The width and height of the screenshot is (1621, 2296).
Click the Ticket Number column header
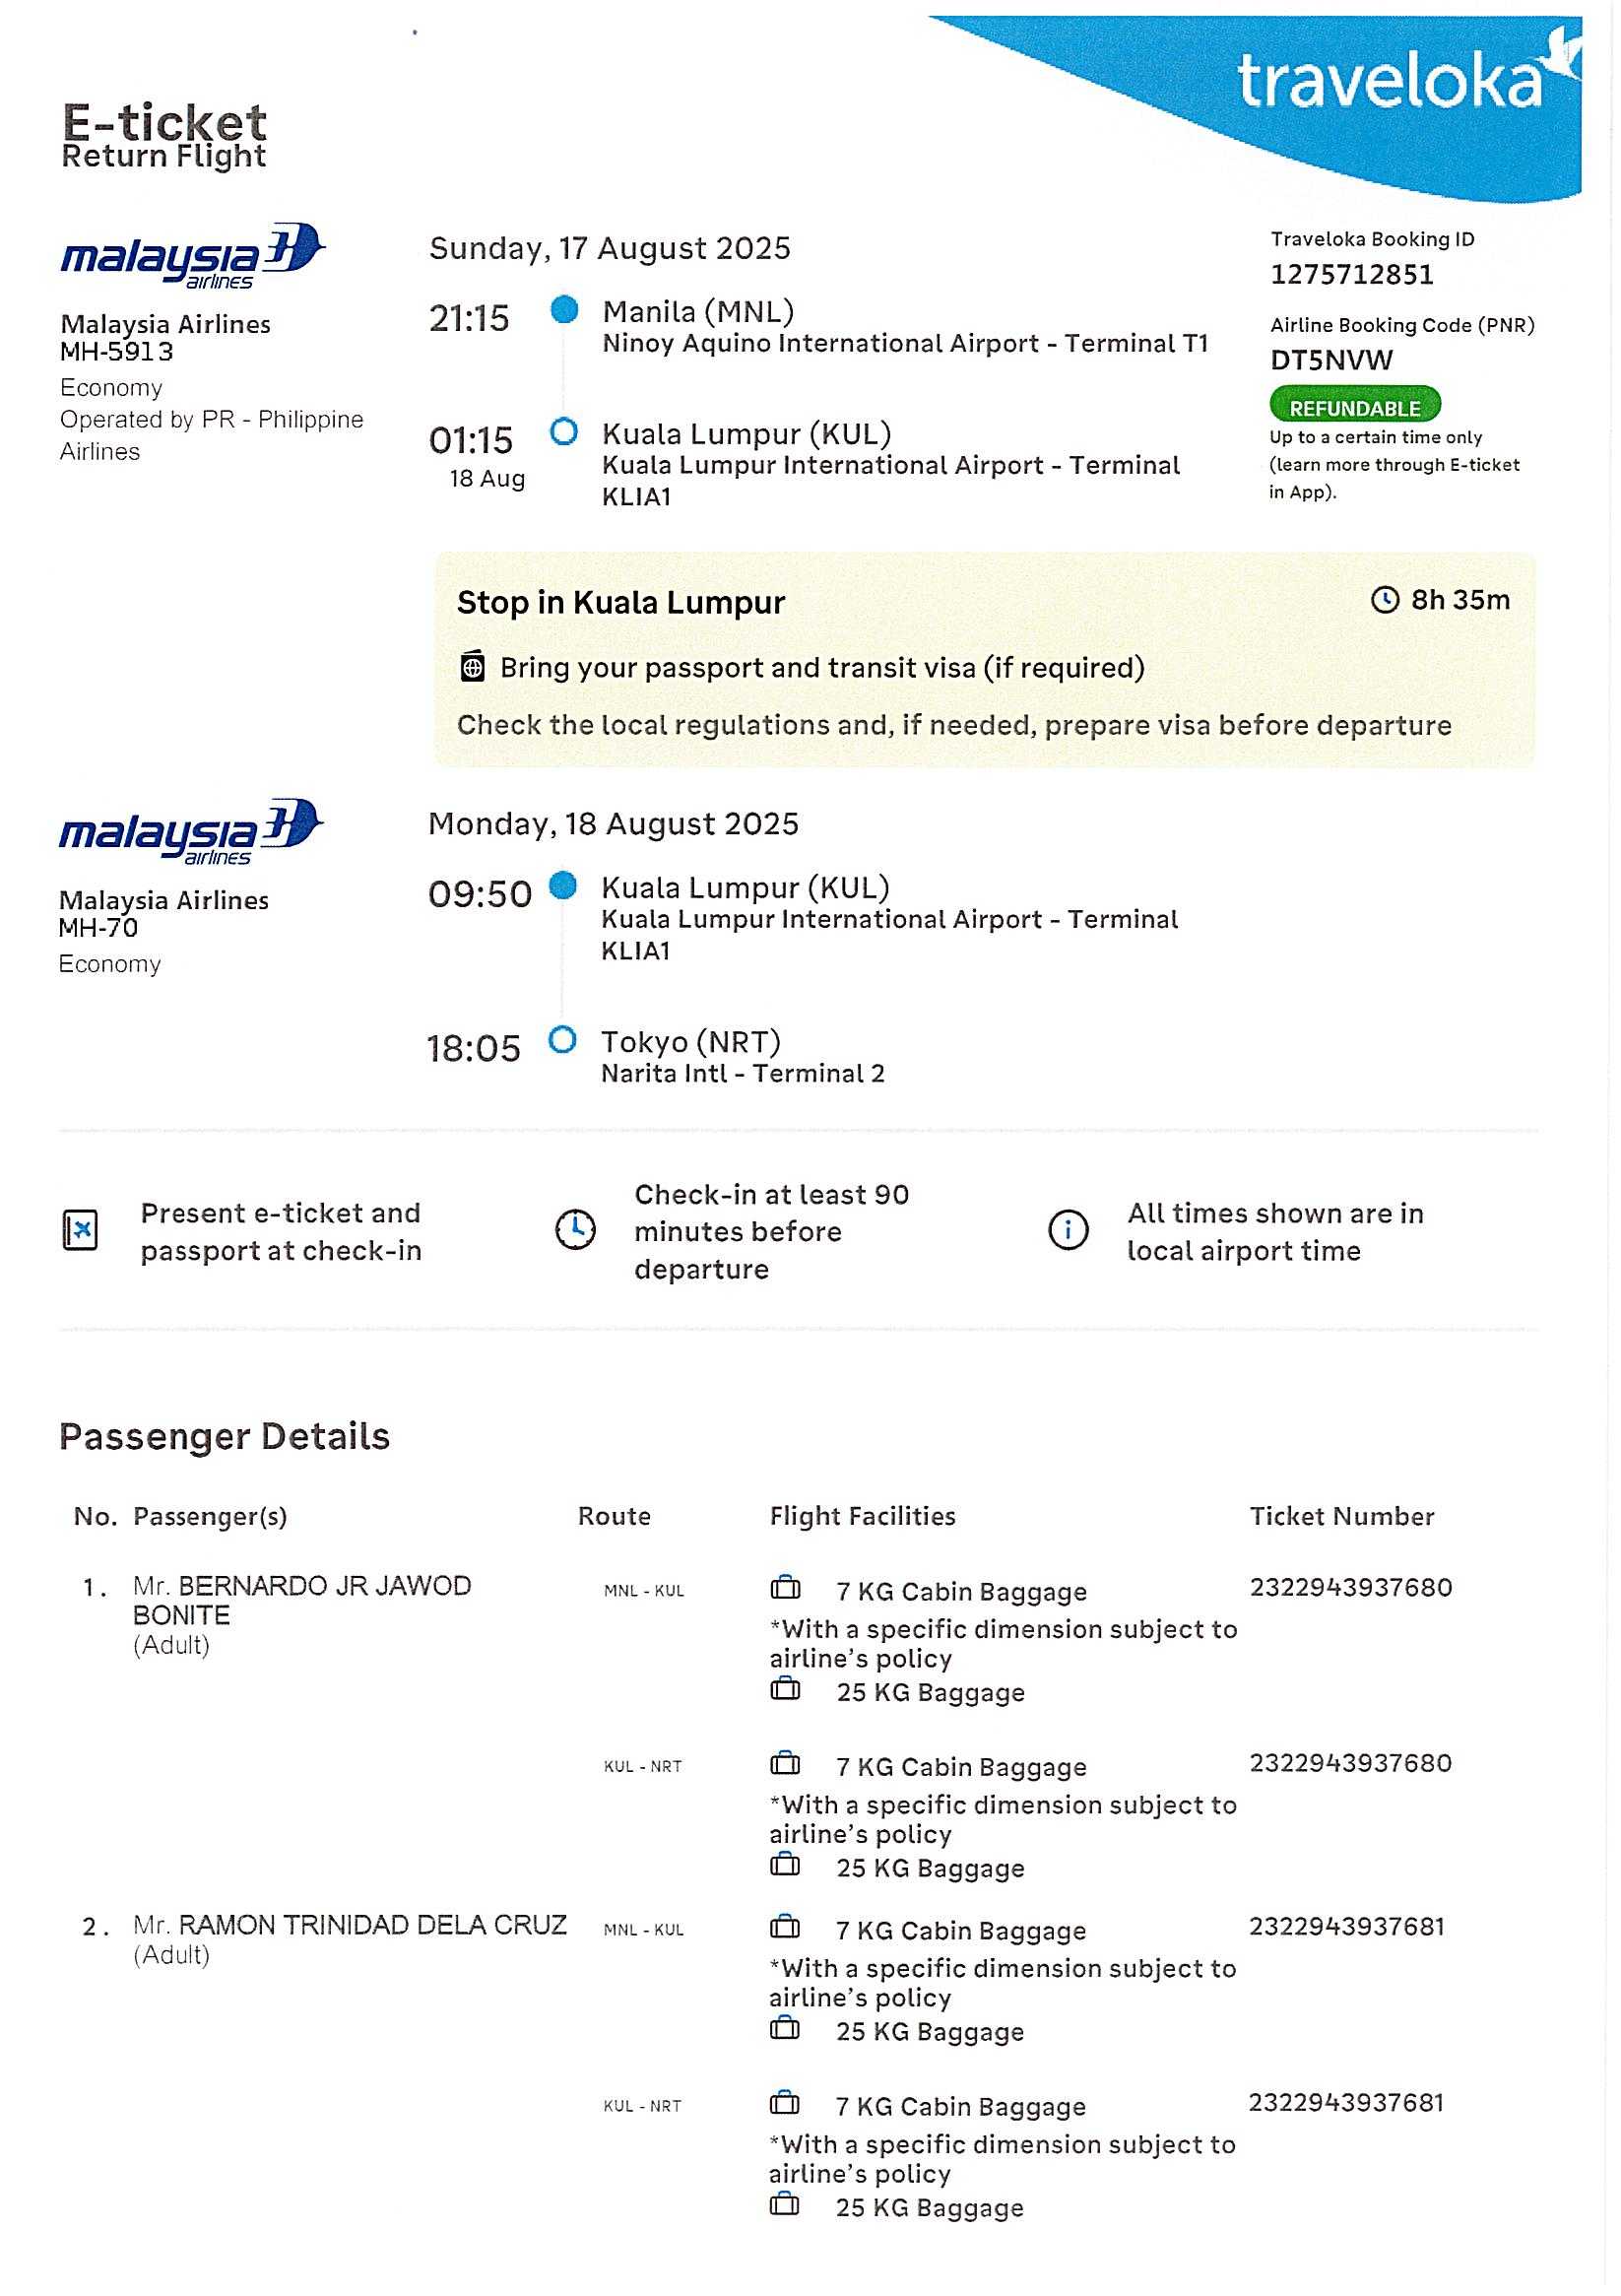pyautogui.click(x=1341, y=1516)
